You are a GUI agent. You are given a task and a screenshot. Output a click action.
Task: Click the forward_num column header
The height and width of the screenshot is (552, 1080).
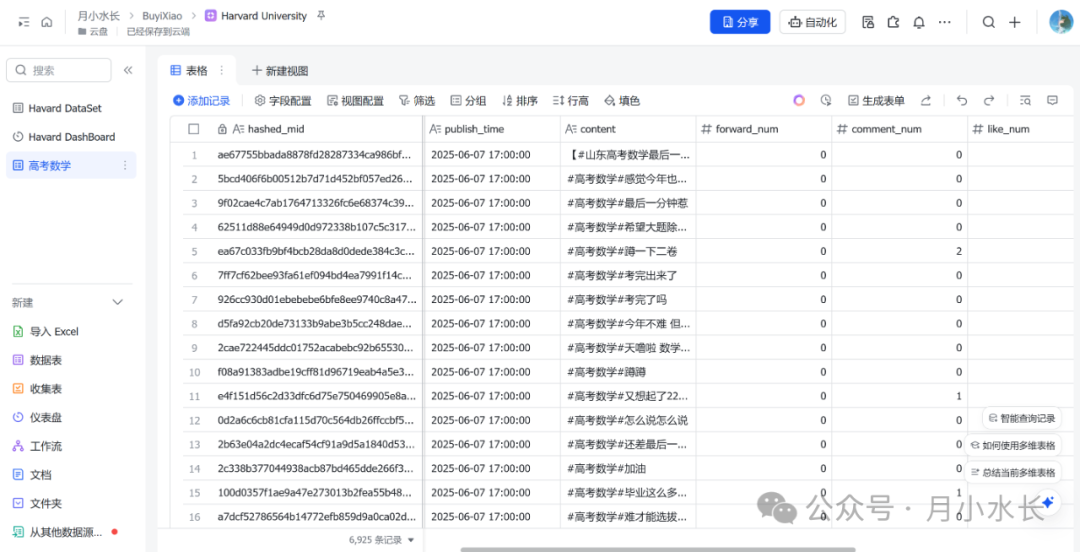tap(764, 129)
